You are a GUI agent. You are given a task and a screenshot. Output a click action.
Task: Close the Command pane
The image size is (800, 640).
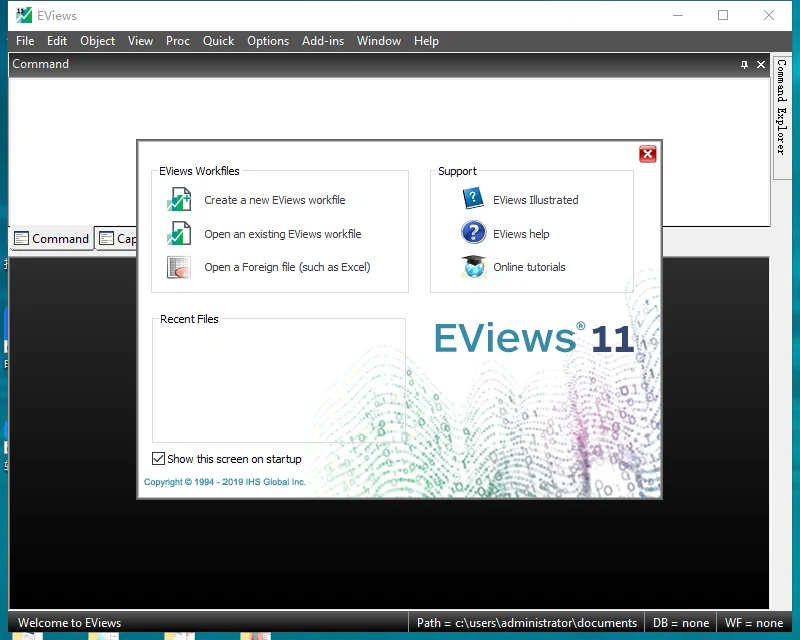coord(761,64)
